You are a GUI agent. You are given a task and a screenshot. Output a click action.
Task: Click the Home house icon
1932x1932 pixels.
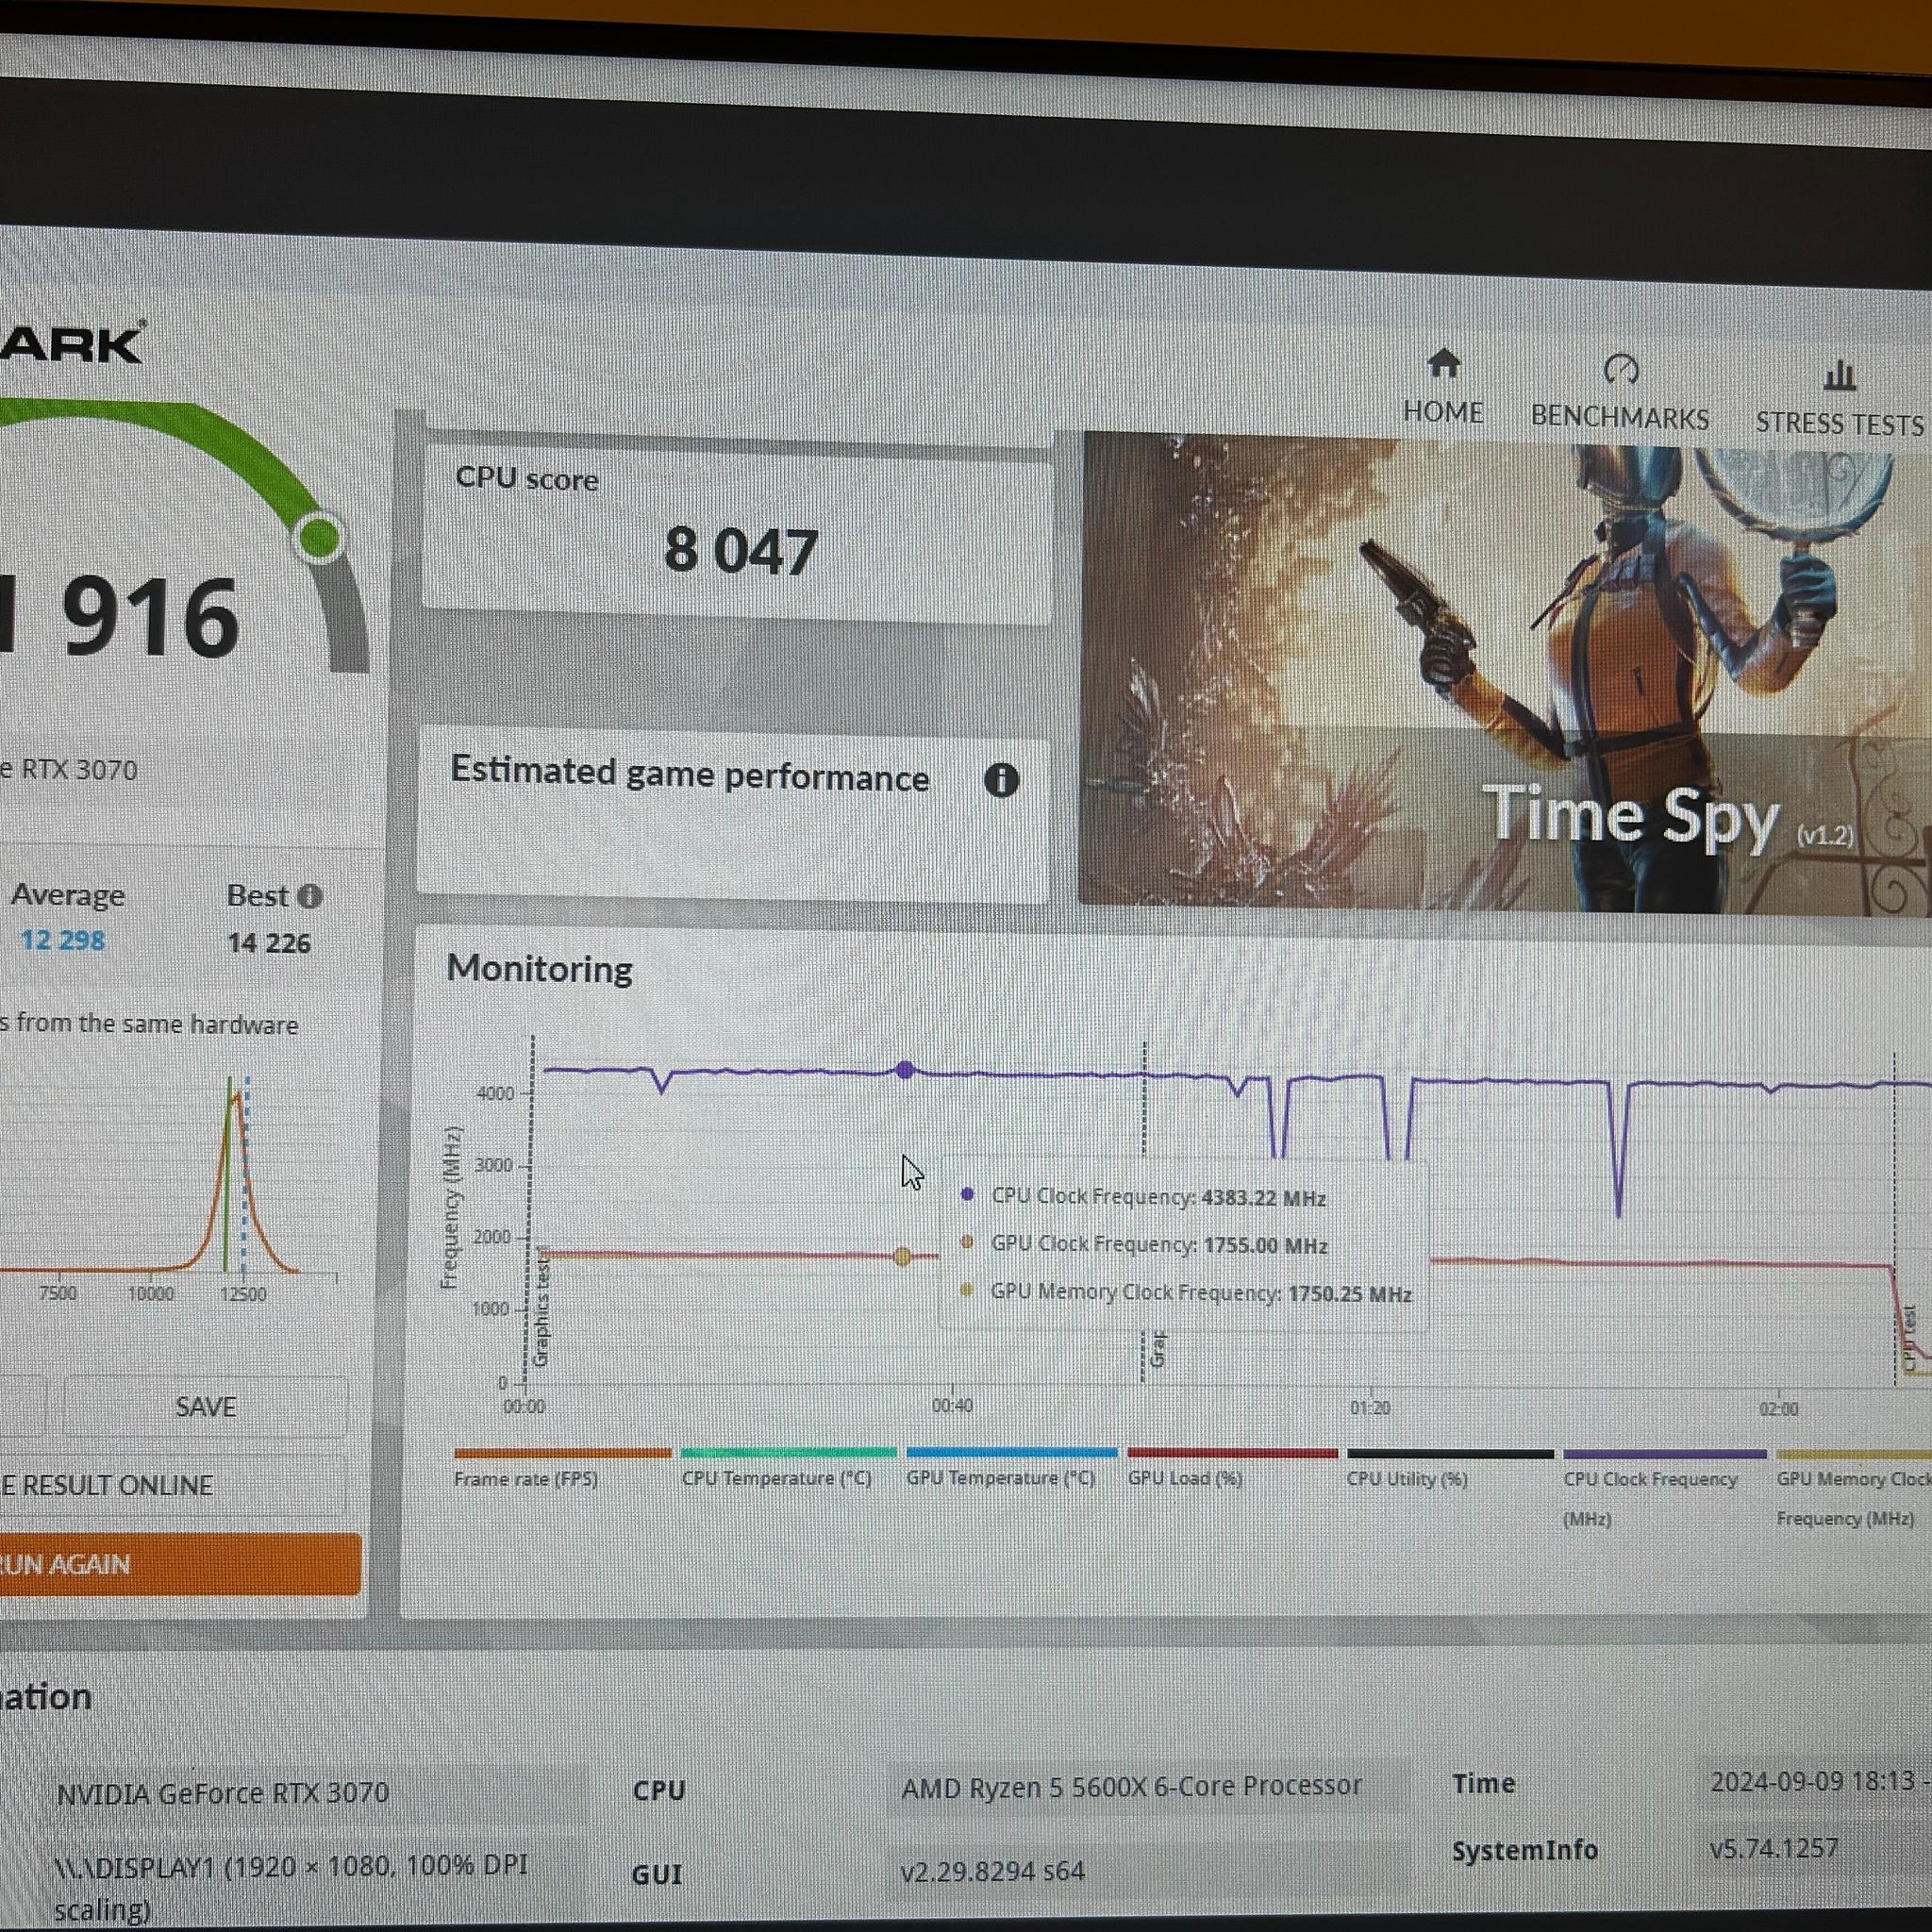[x=1443, y=364]
